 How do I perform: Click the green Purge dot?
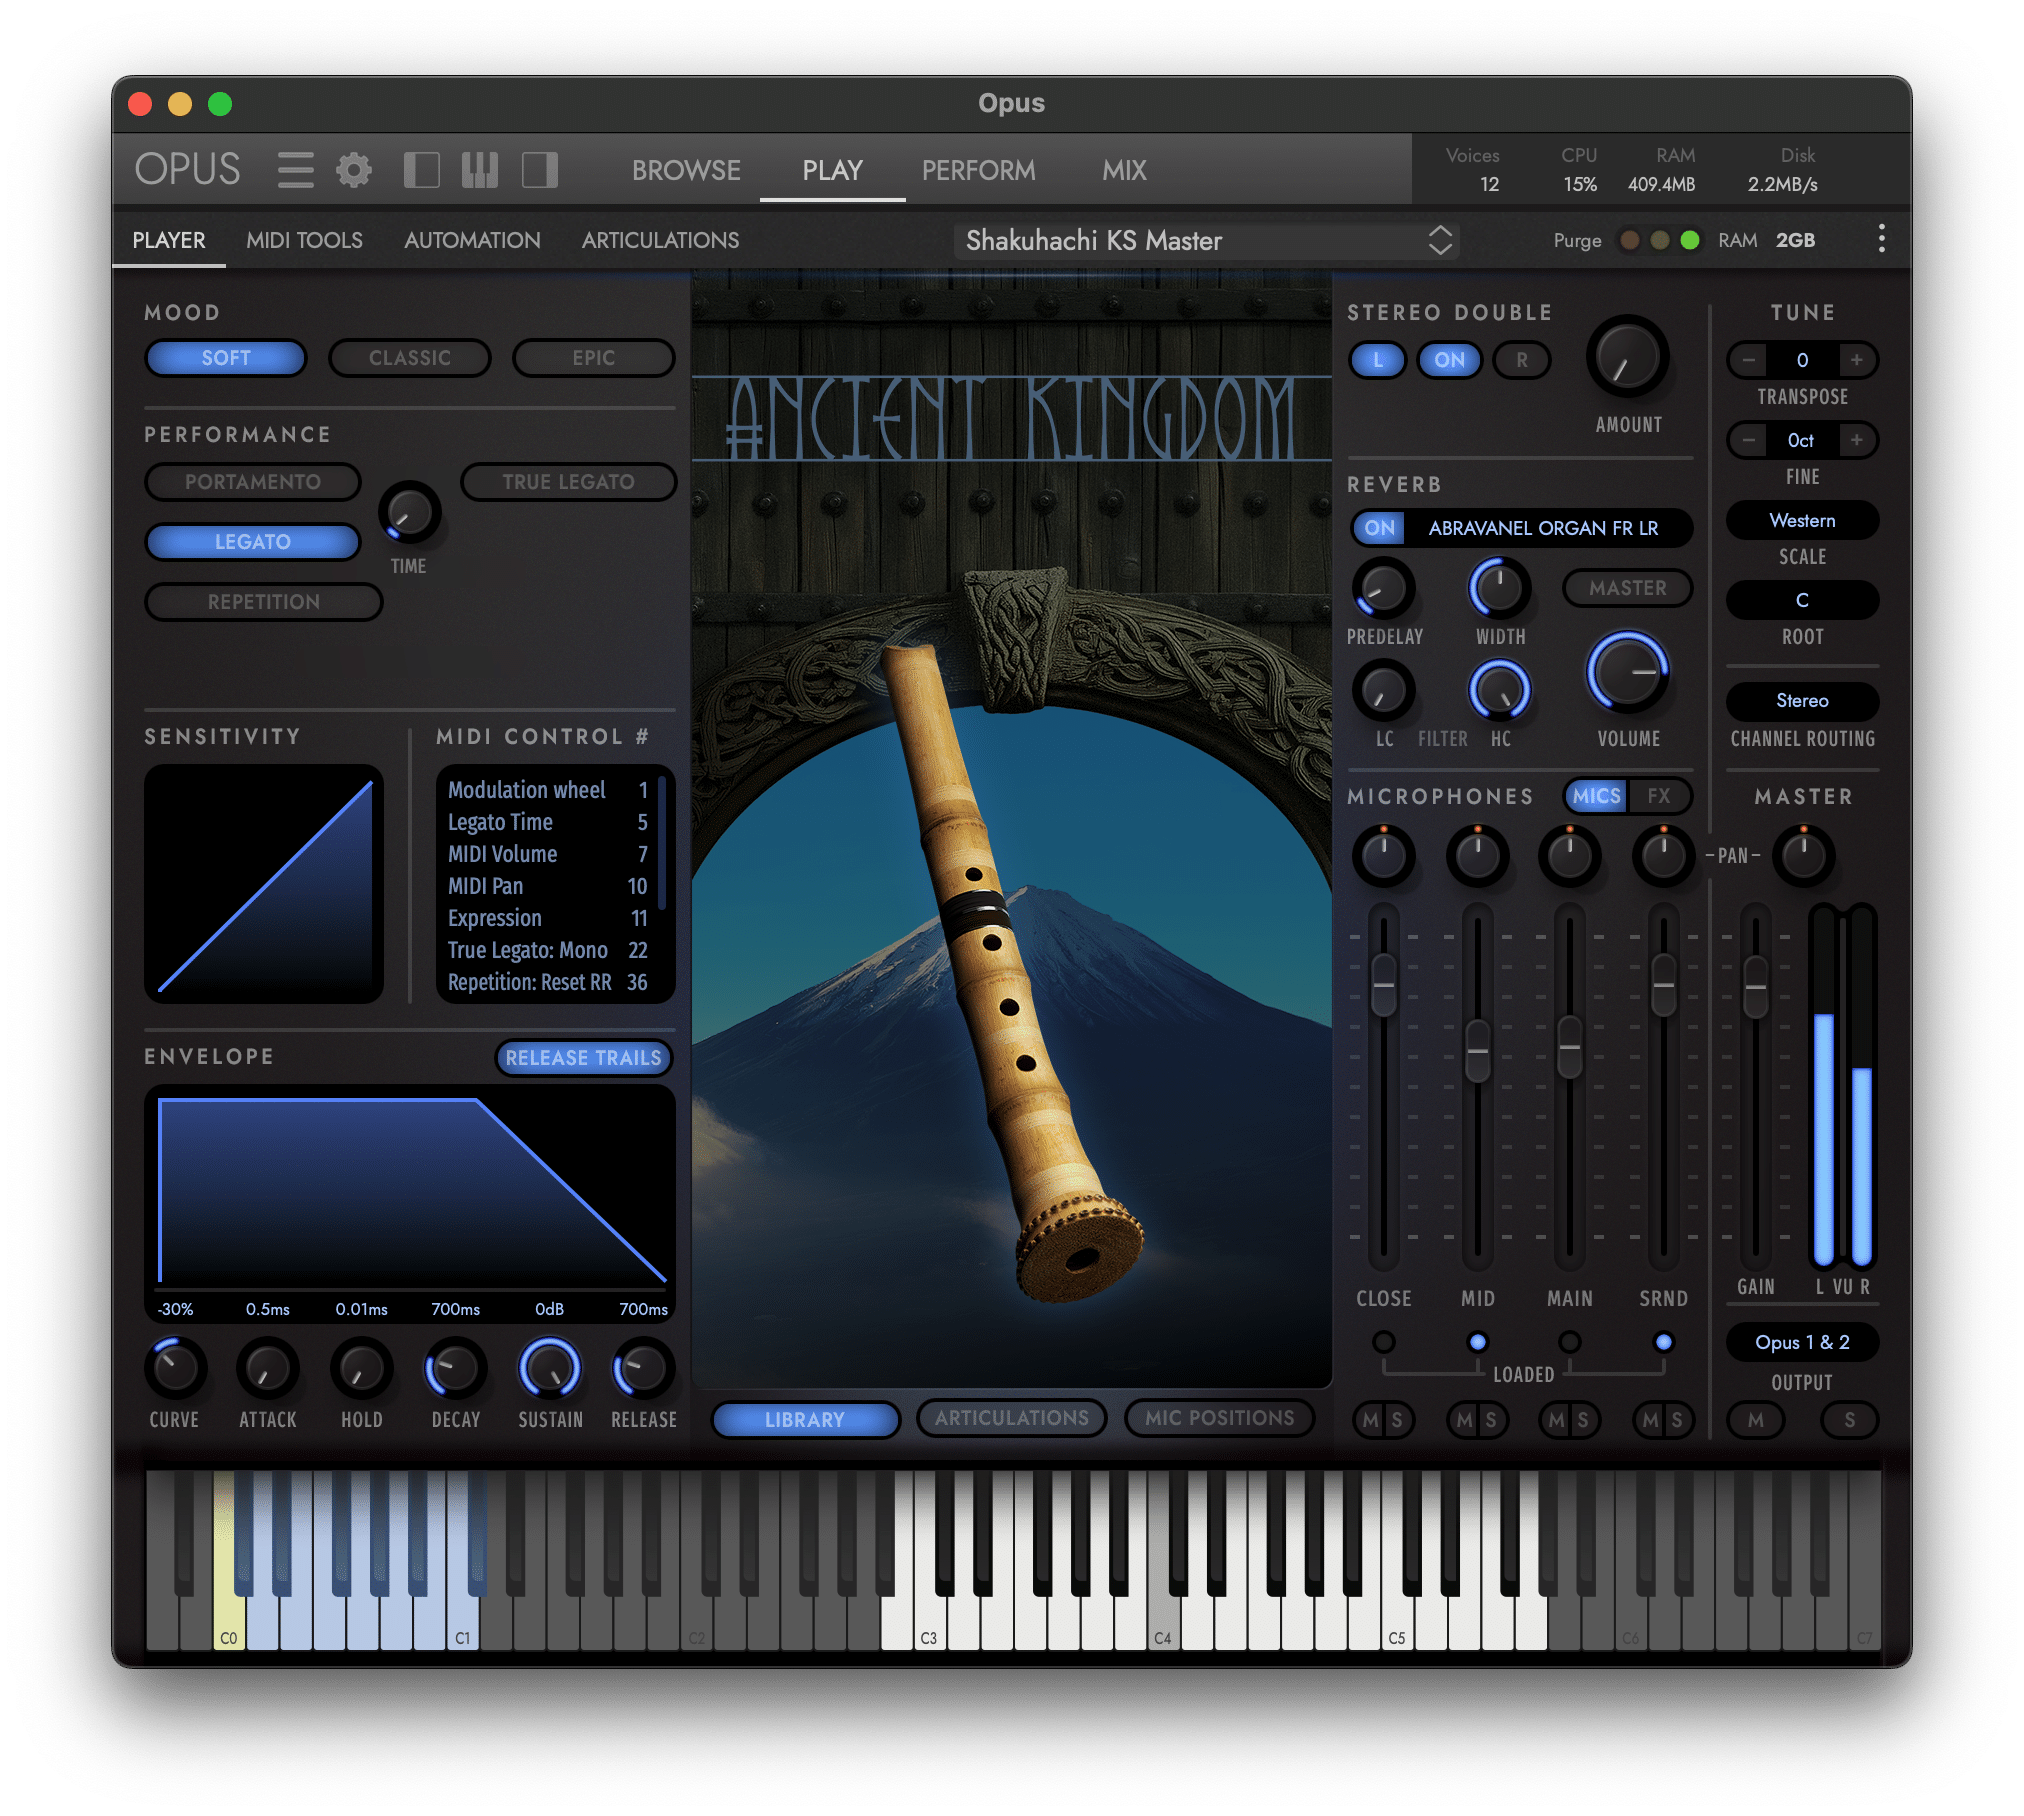click(x=1690, y=240)
